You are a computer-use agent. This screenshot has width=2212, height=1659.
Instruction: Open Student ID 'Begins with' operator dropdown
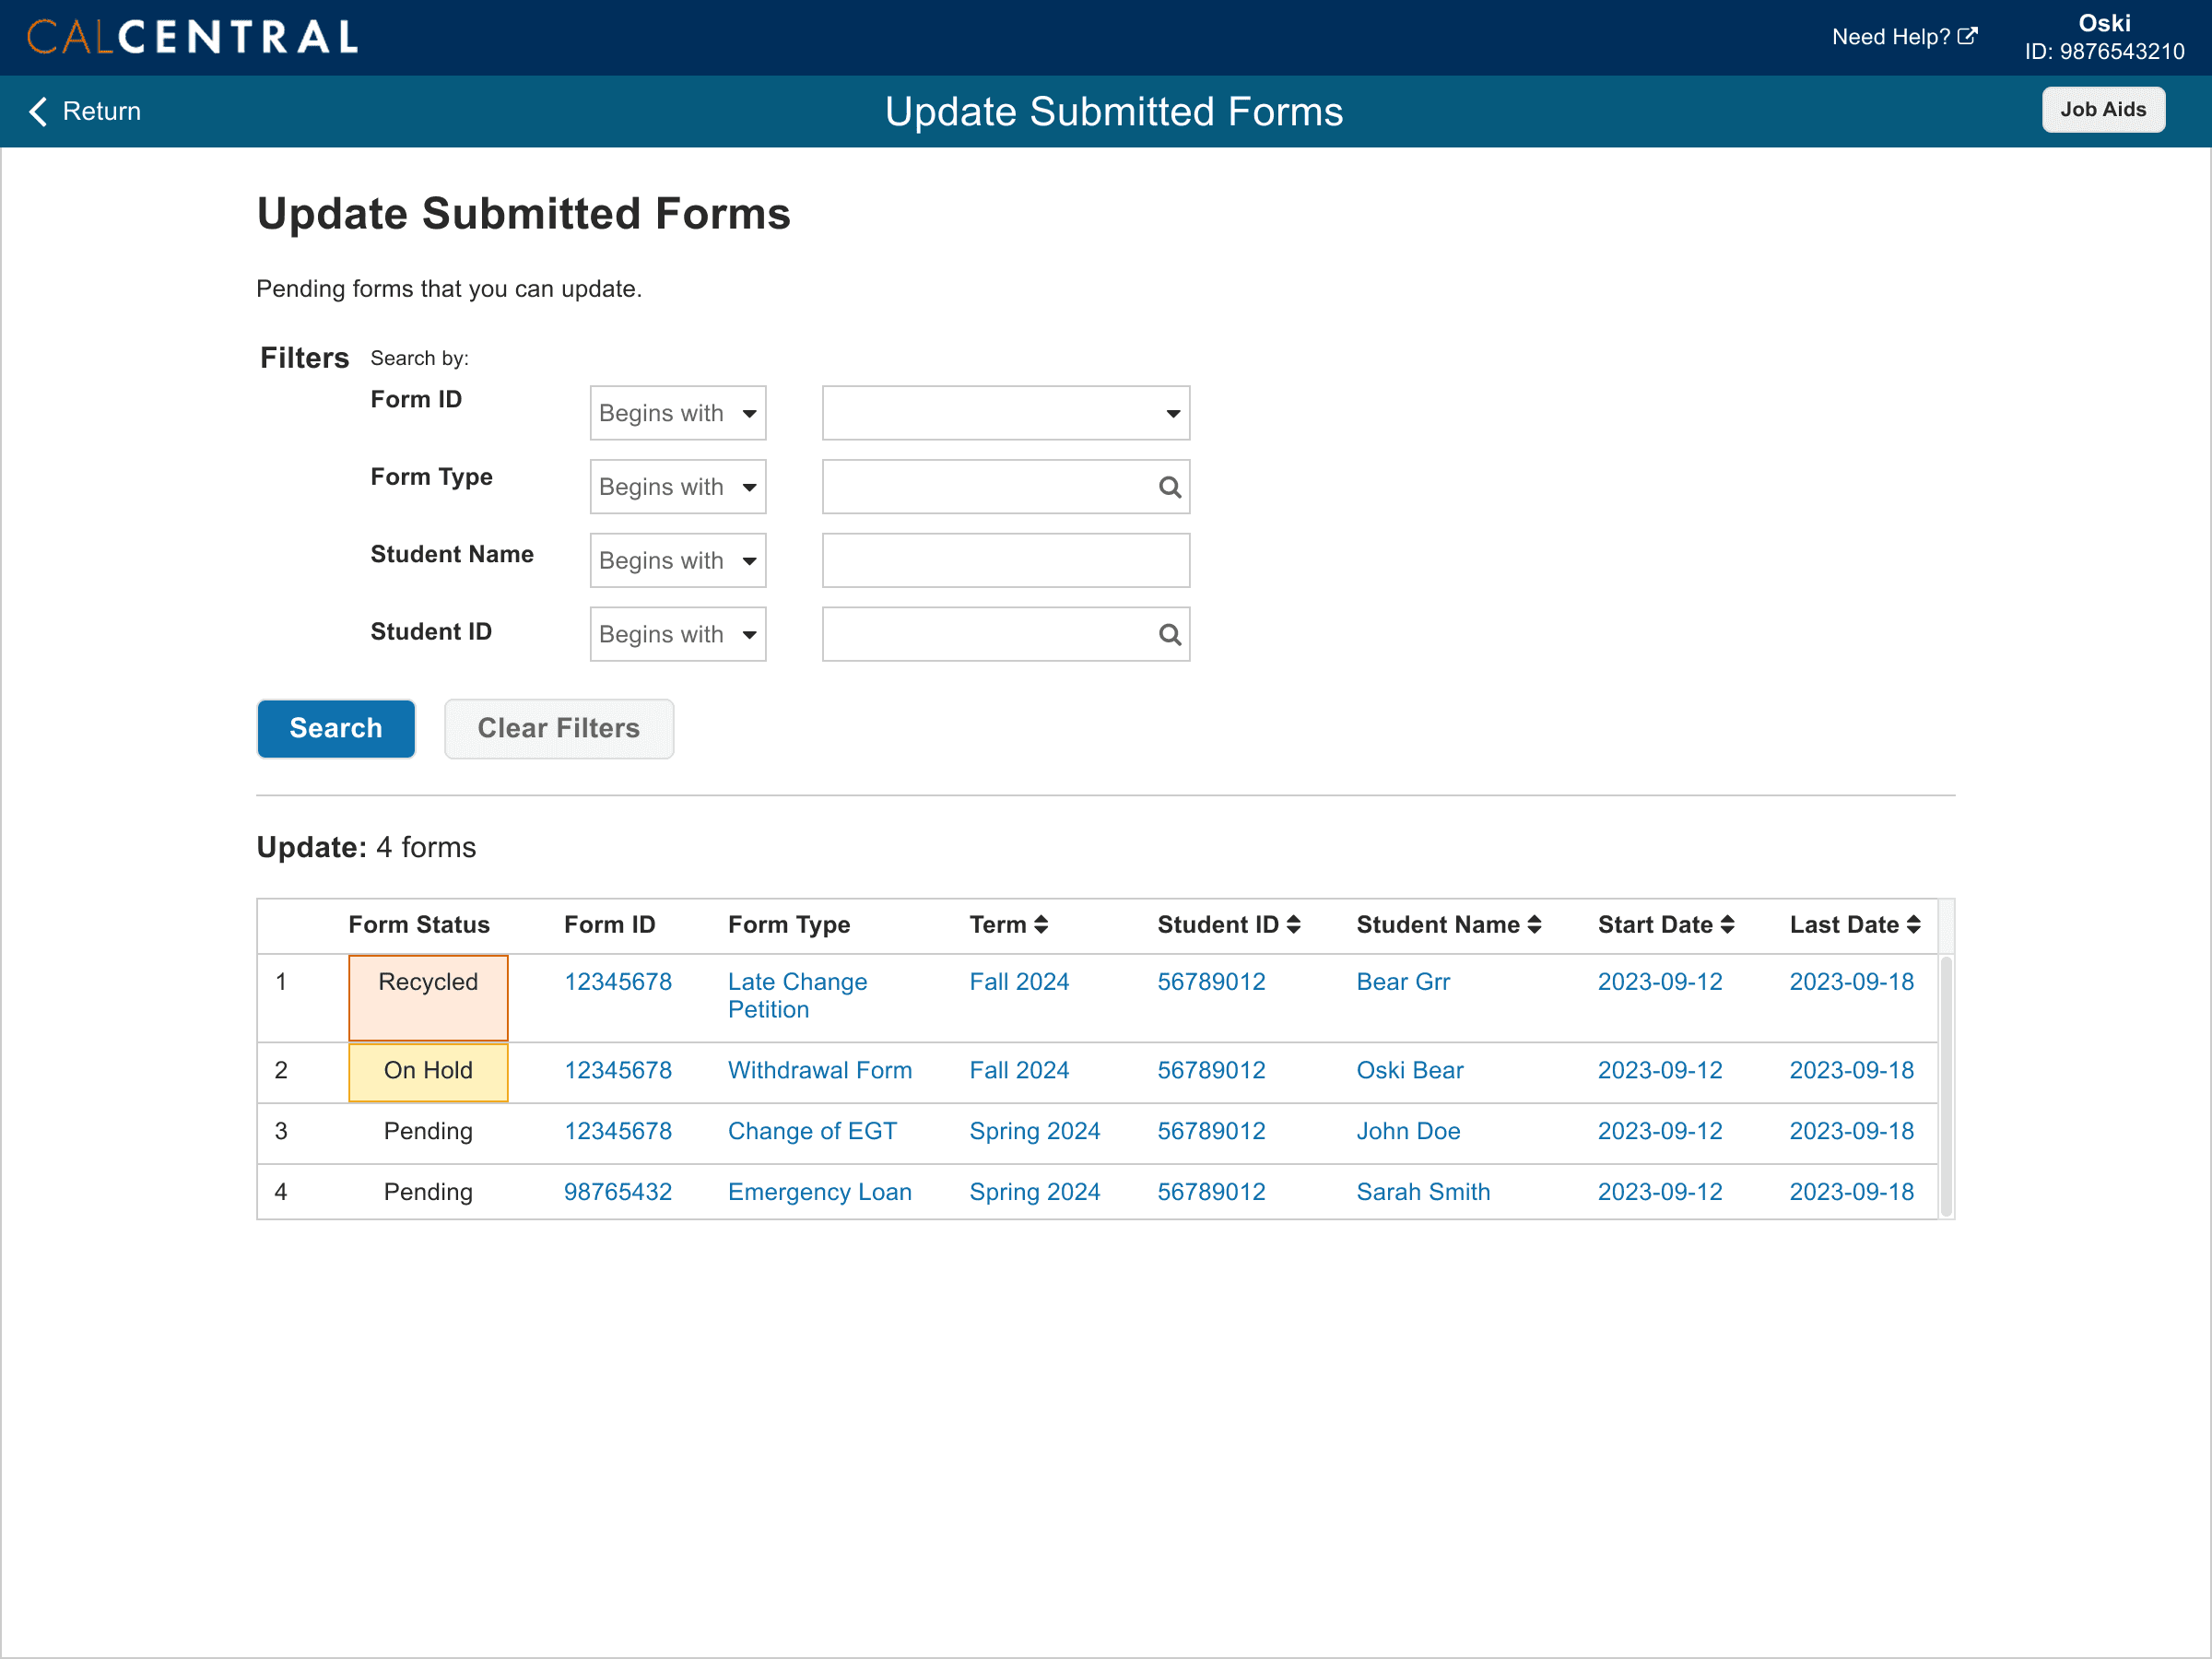pyautogui.click(x=677, y=634)
